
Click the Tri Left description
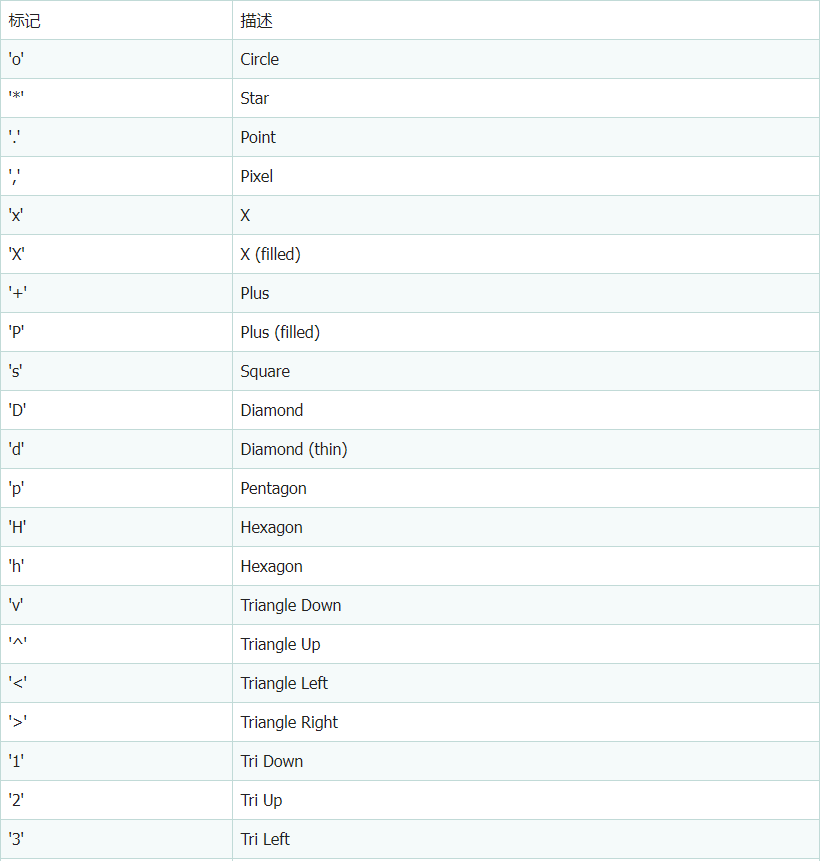[x=265, y=839]
